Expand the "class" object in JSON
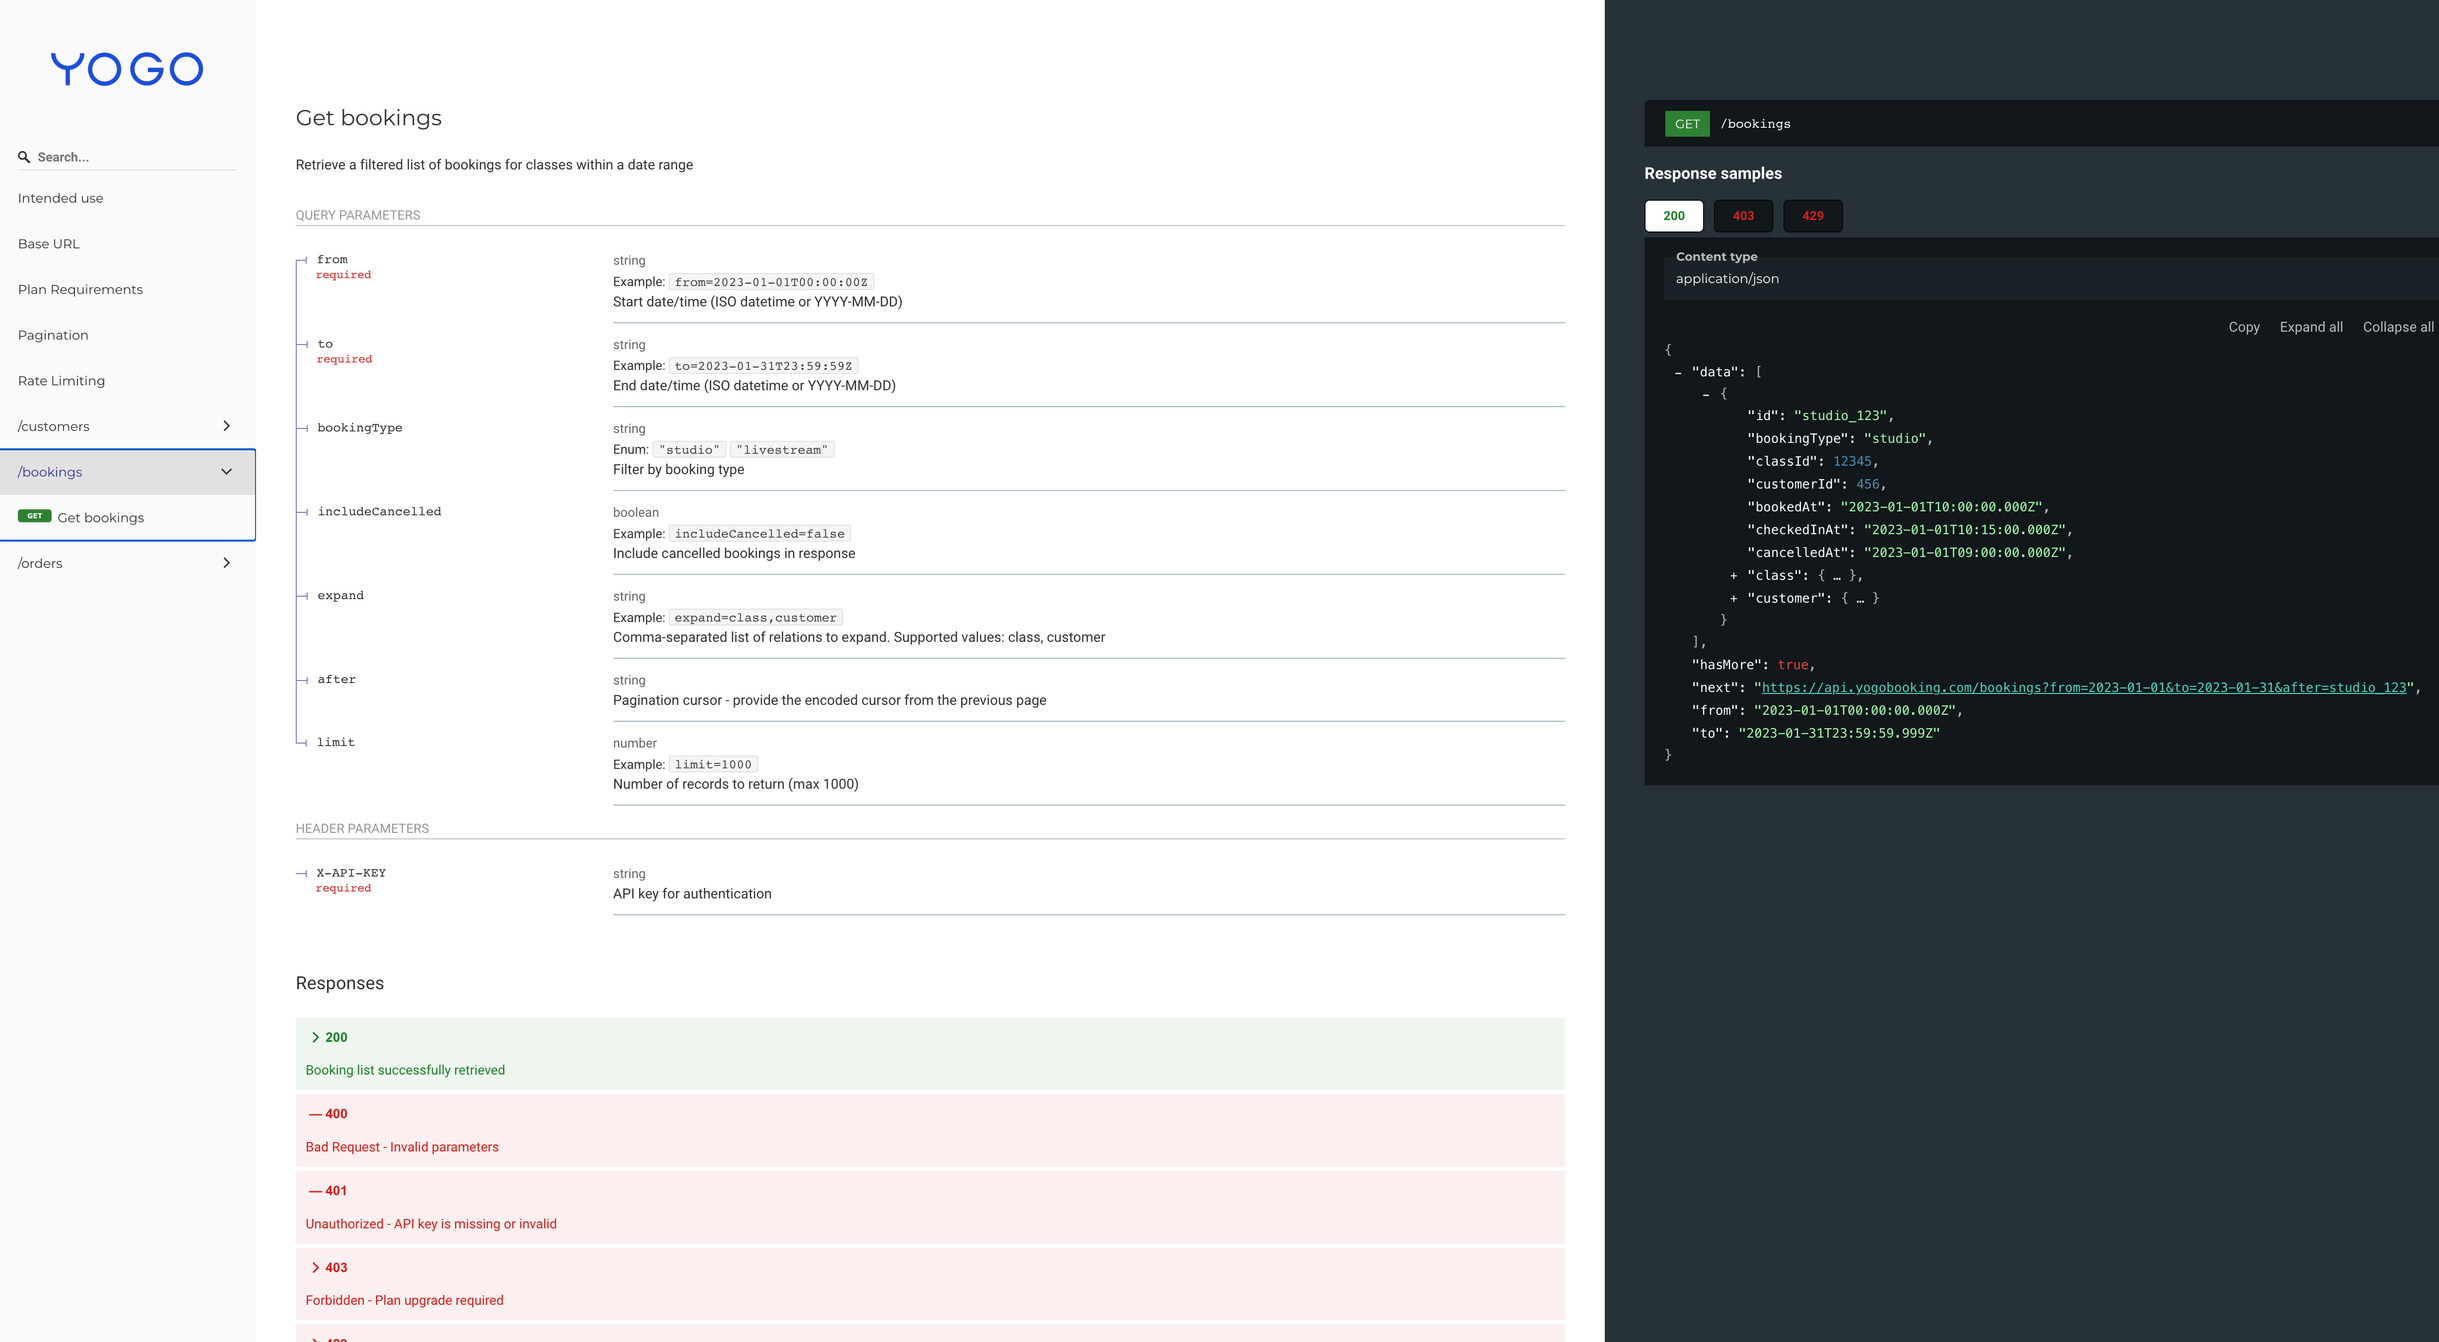 (1733, 576)
